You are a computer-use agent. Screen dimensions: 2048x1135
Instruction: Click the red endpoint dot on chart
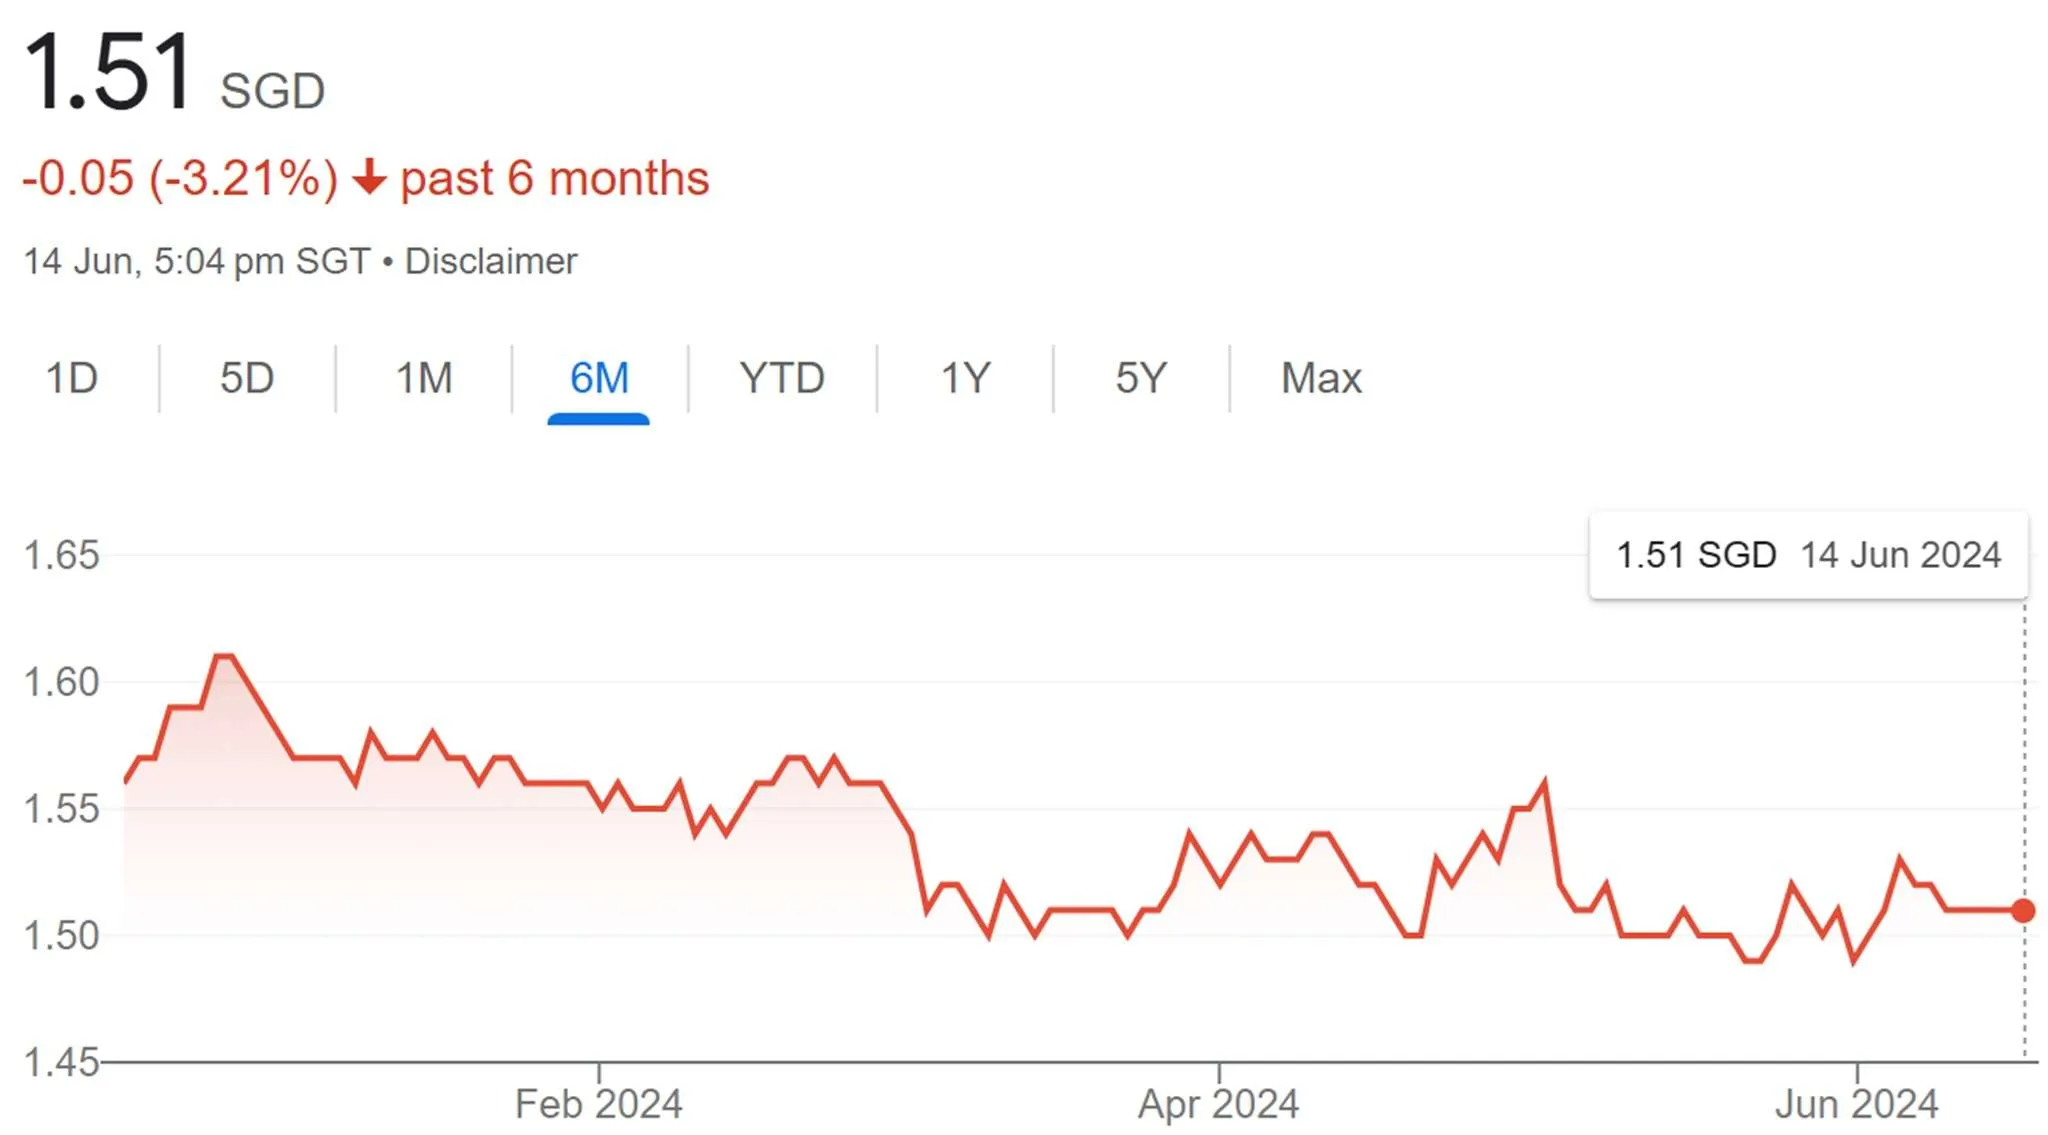pyautogui.click(x=2023, y=910)
